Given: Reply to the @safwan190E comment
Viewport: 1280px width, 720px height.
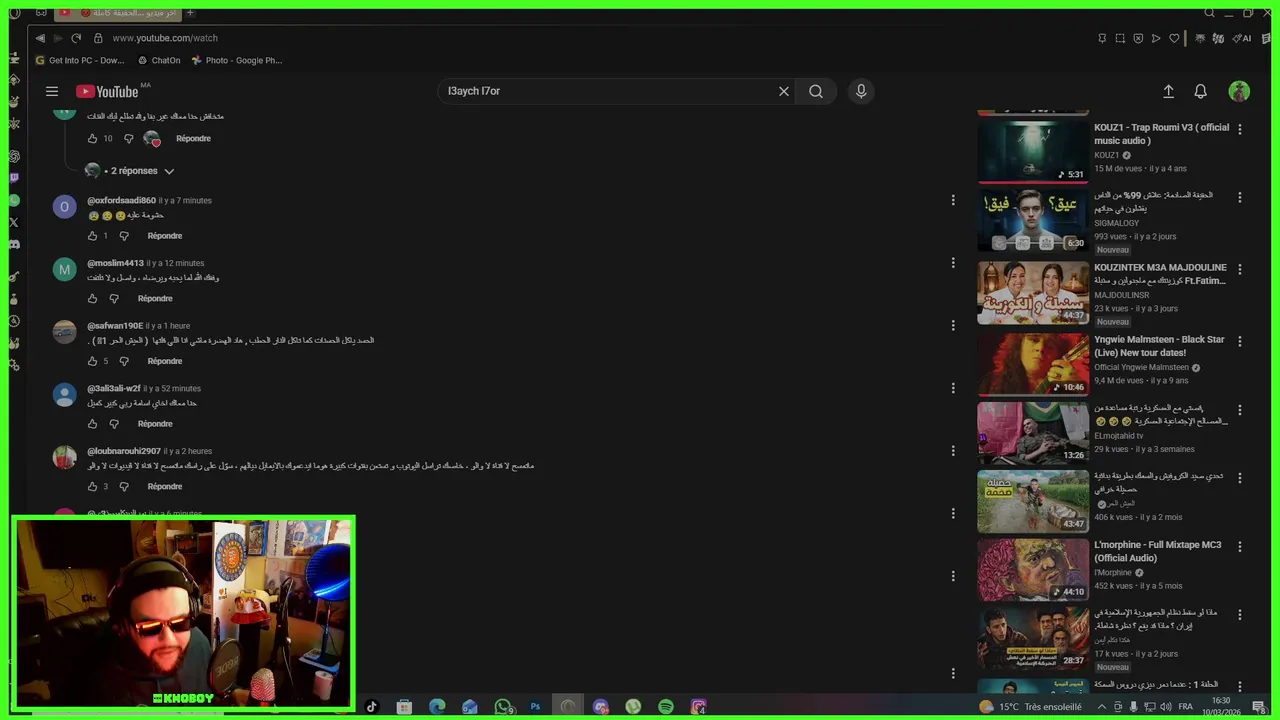Looking at the screenshot, I should point(165,361).
